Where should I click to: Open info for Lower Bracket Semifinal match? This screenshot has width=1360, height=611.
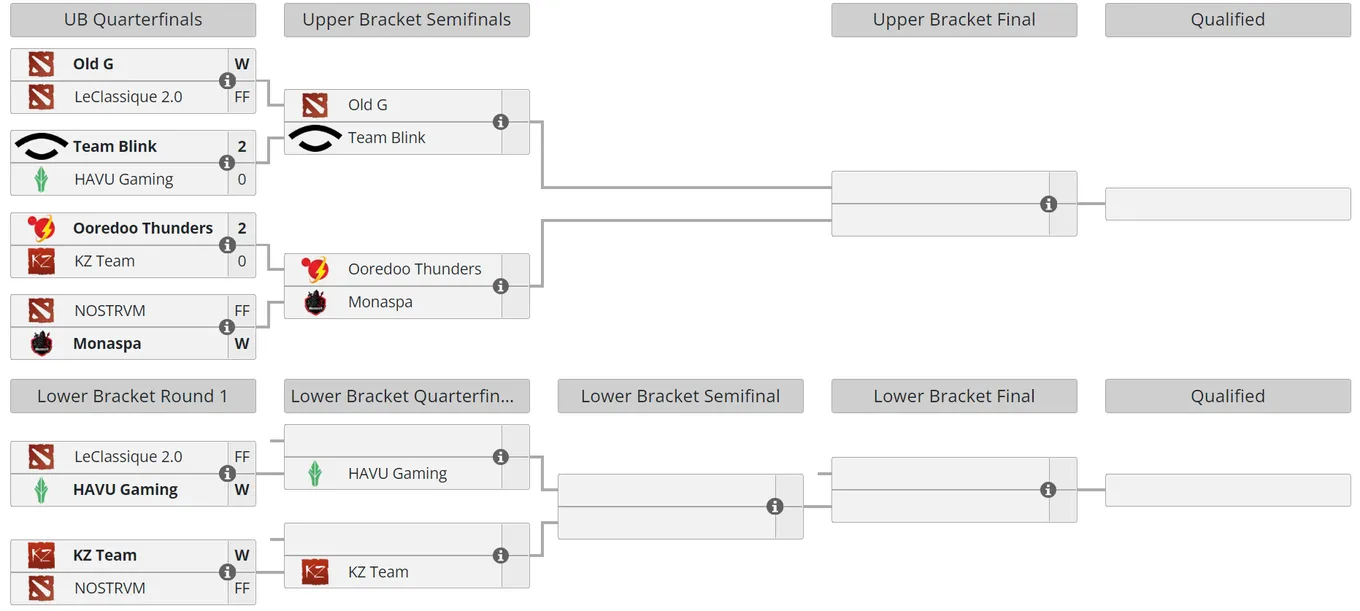click(x=775, y=507)
